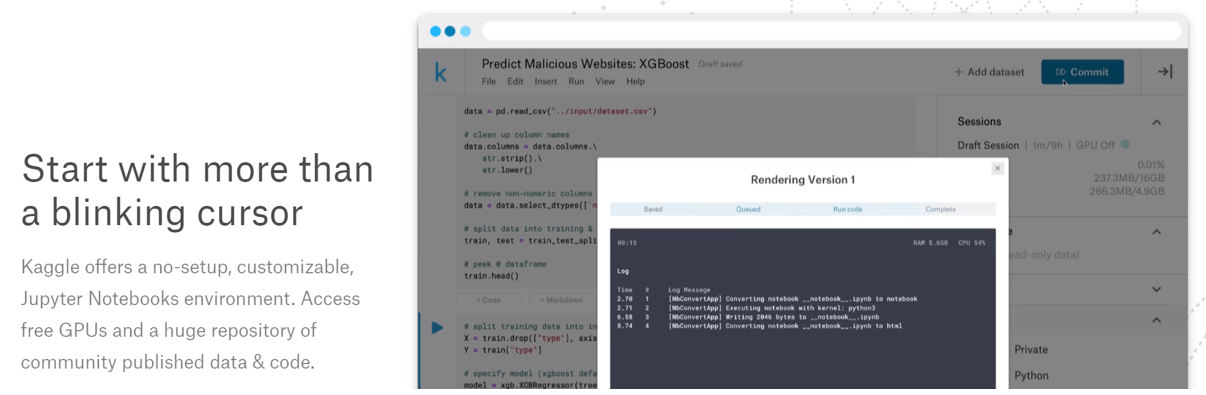The width and height of the screenshot is (1206, 395).
Task: Click the Private setting in sidebar
Action: click(x=1031, y=350)
